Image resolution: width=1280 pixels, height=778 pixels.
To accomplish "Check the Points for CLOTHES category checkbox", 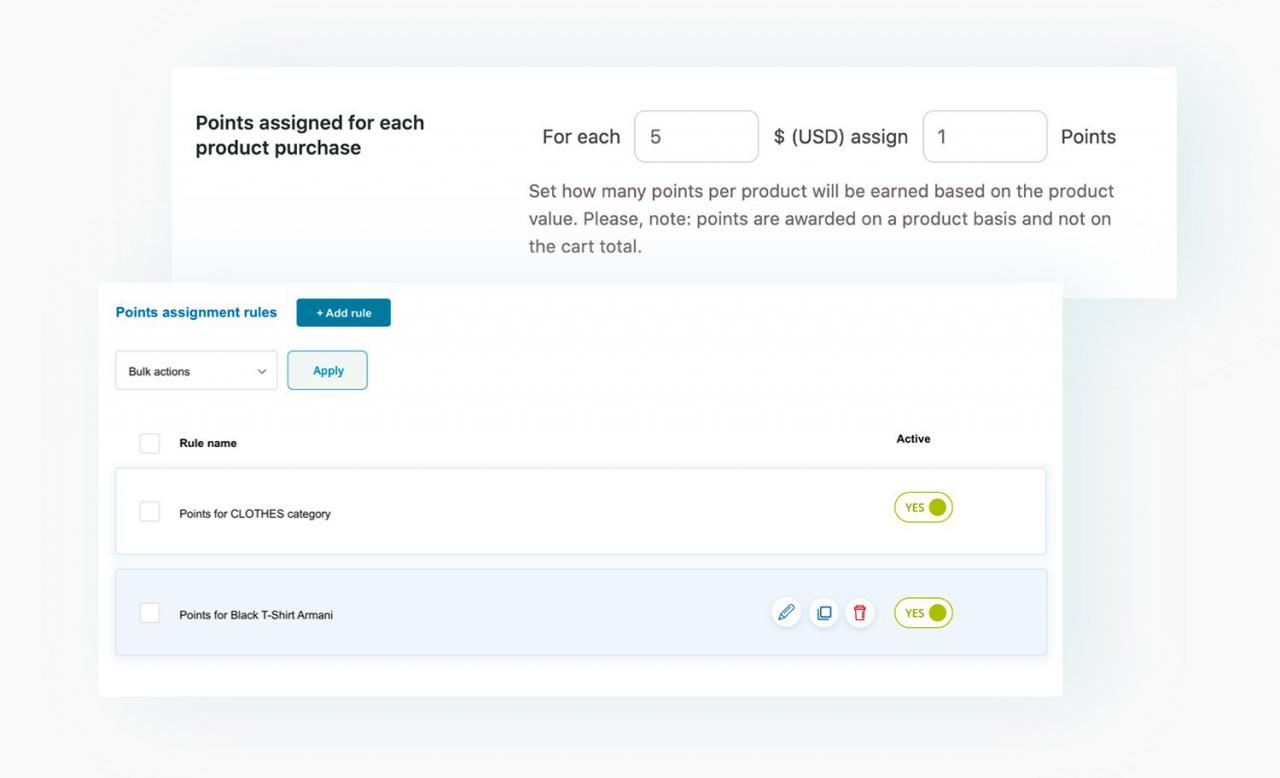I will pyautogui.click(x=149, y=510).
